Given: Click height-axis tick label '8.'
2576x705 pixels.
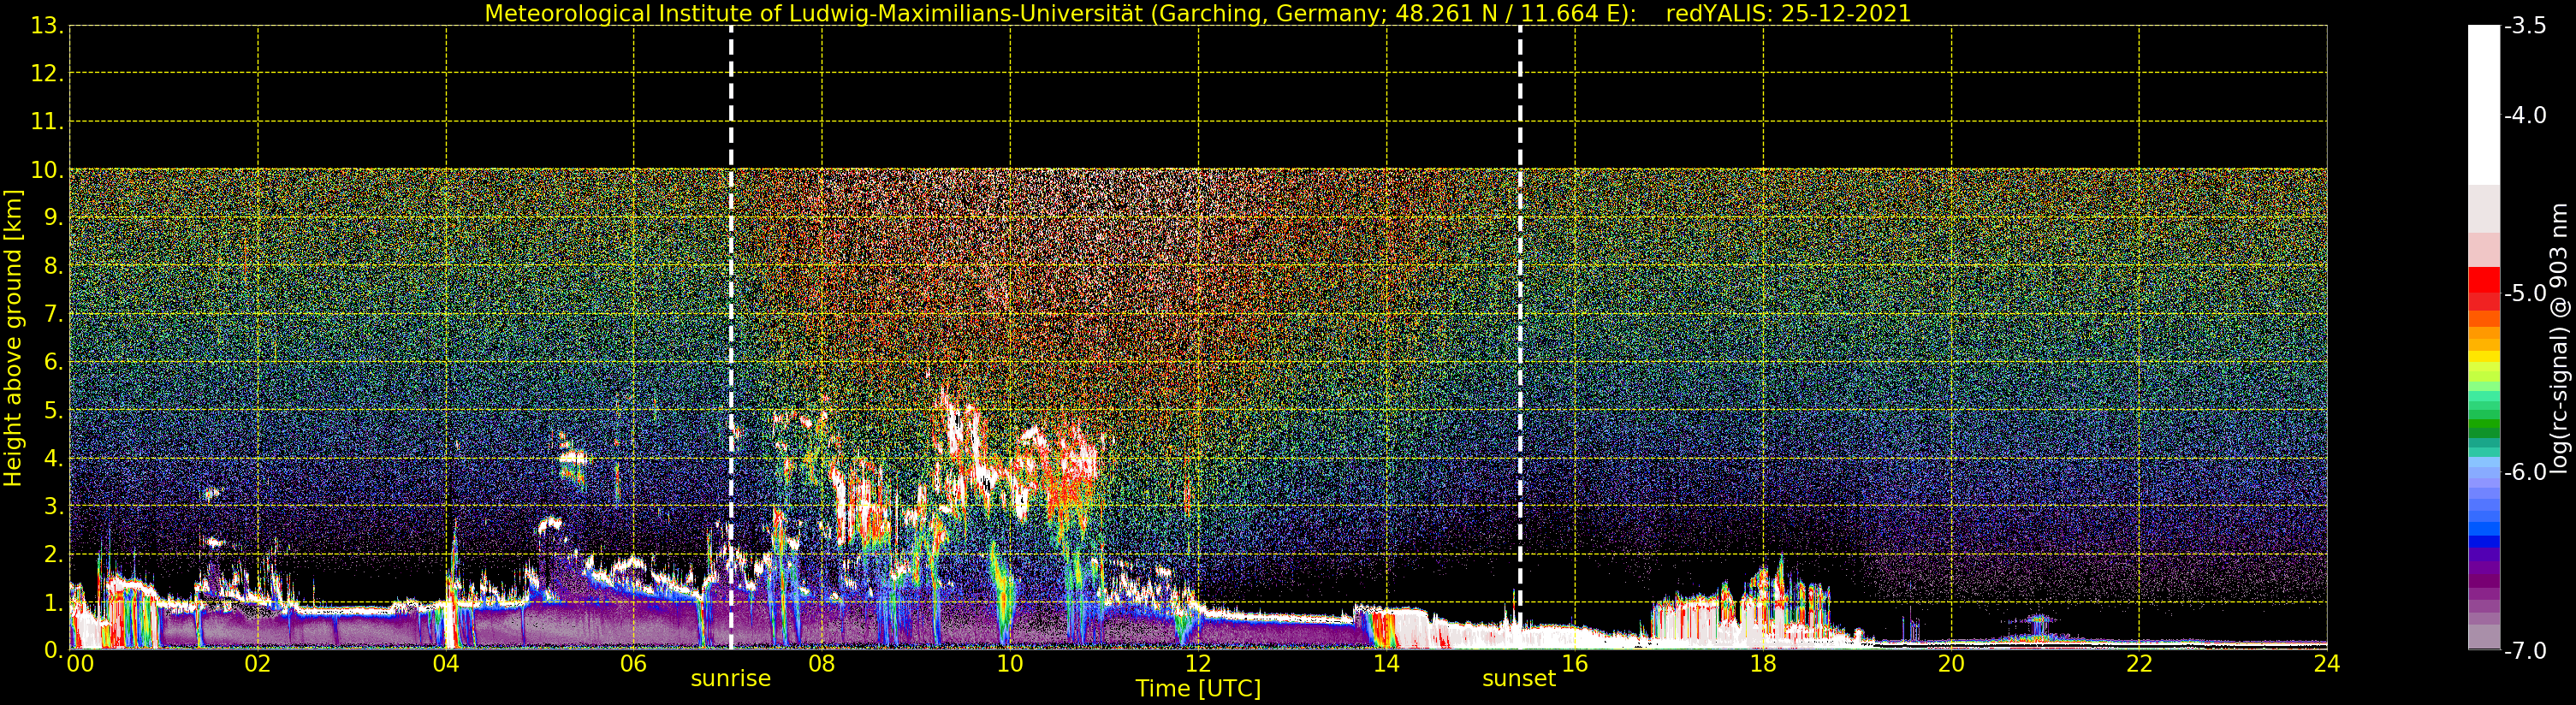Looking at the screenshot, I should tap(53, 266).
